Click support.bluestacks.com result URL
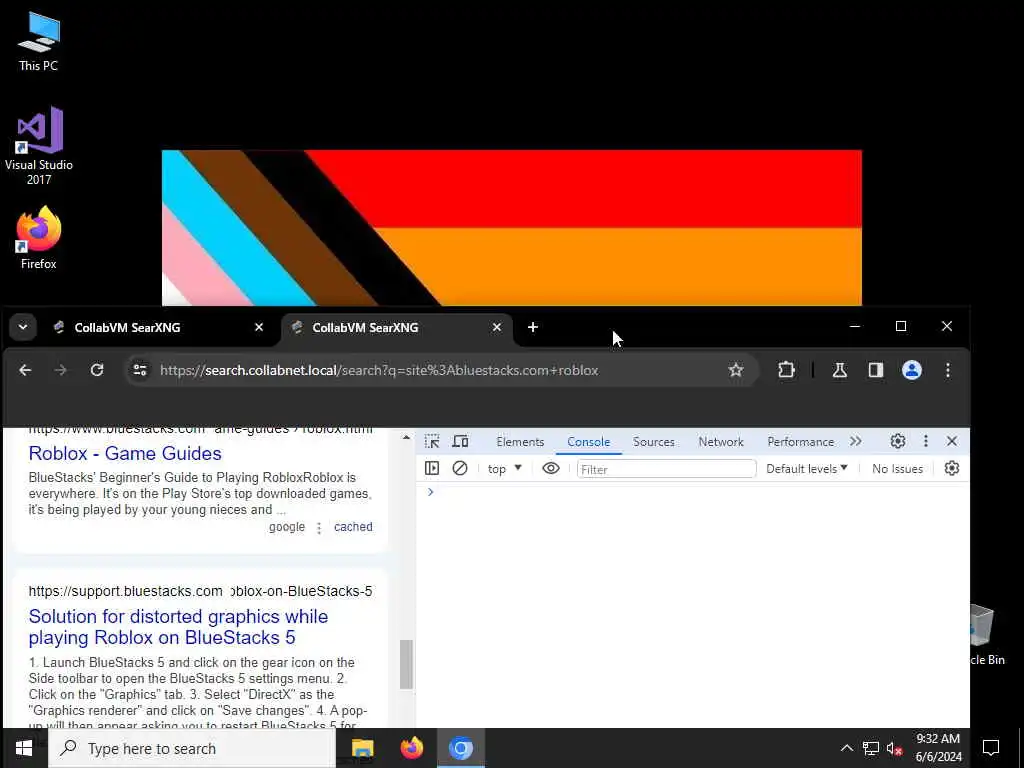 [200, 591]
